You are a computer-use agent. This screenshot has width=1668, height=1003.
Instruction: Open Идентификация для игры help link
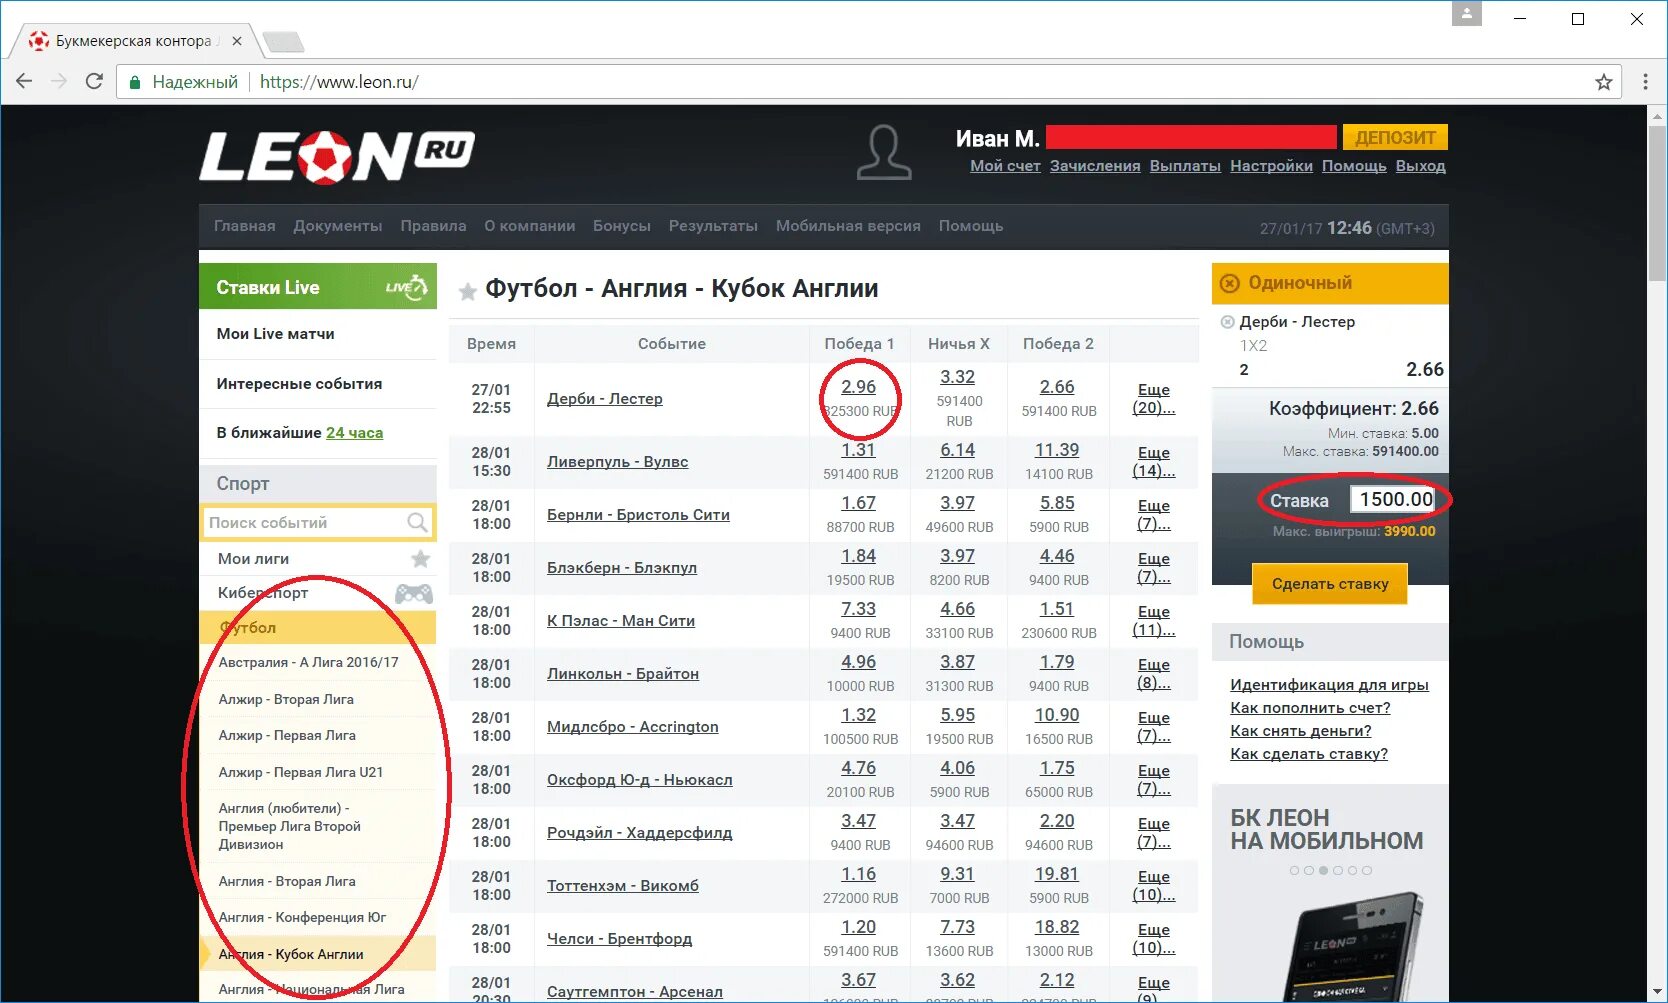(1329, 685)
